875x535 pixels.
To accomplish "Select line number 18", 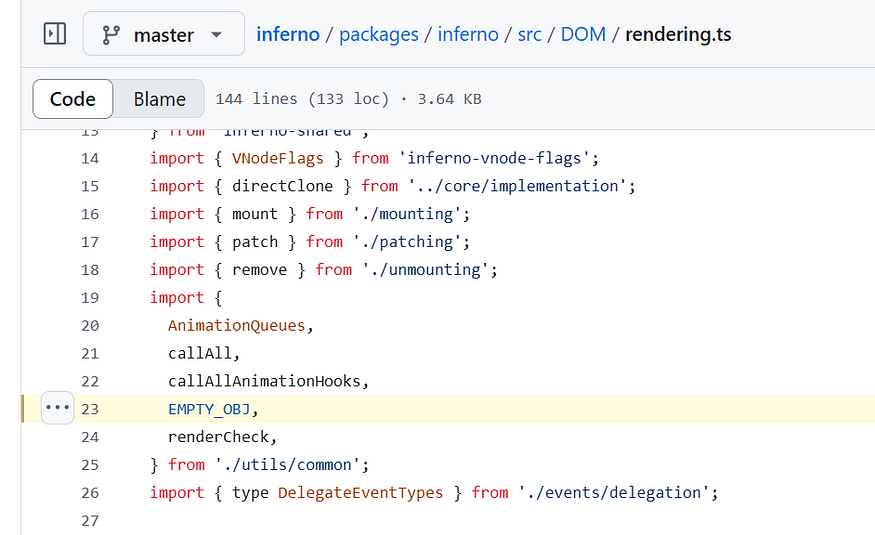I will (x=90, y=270).
